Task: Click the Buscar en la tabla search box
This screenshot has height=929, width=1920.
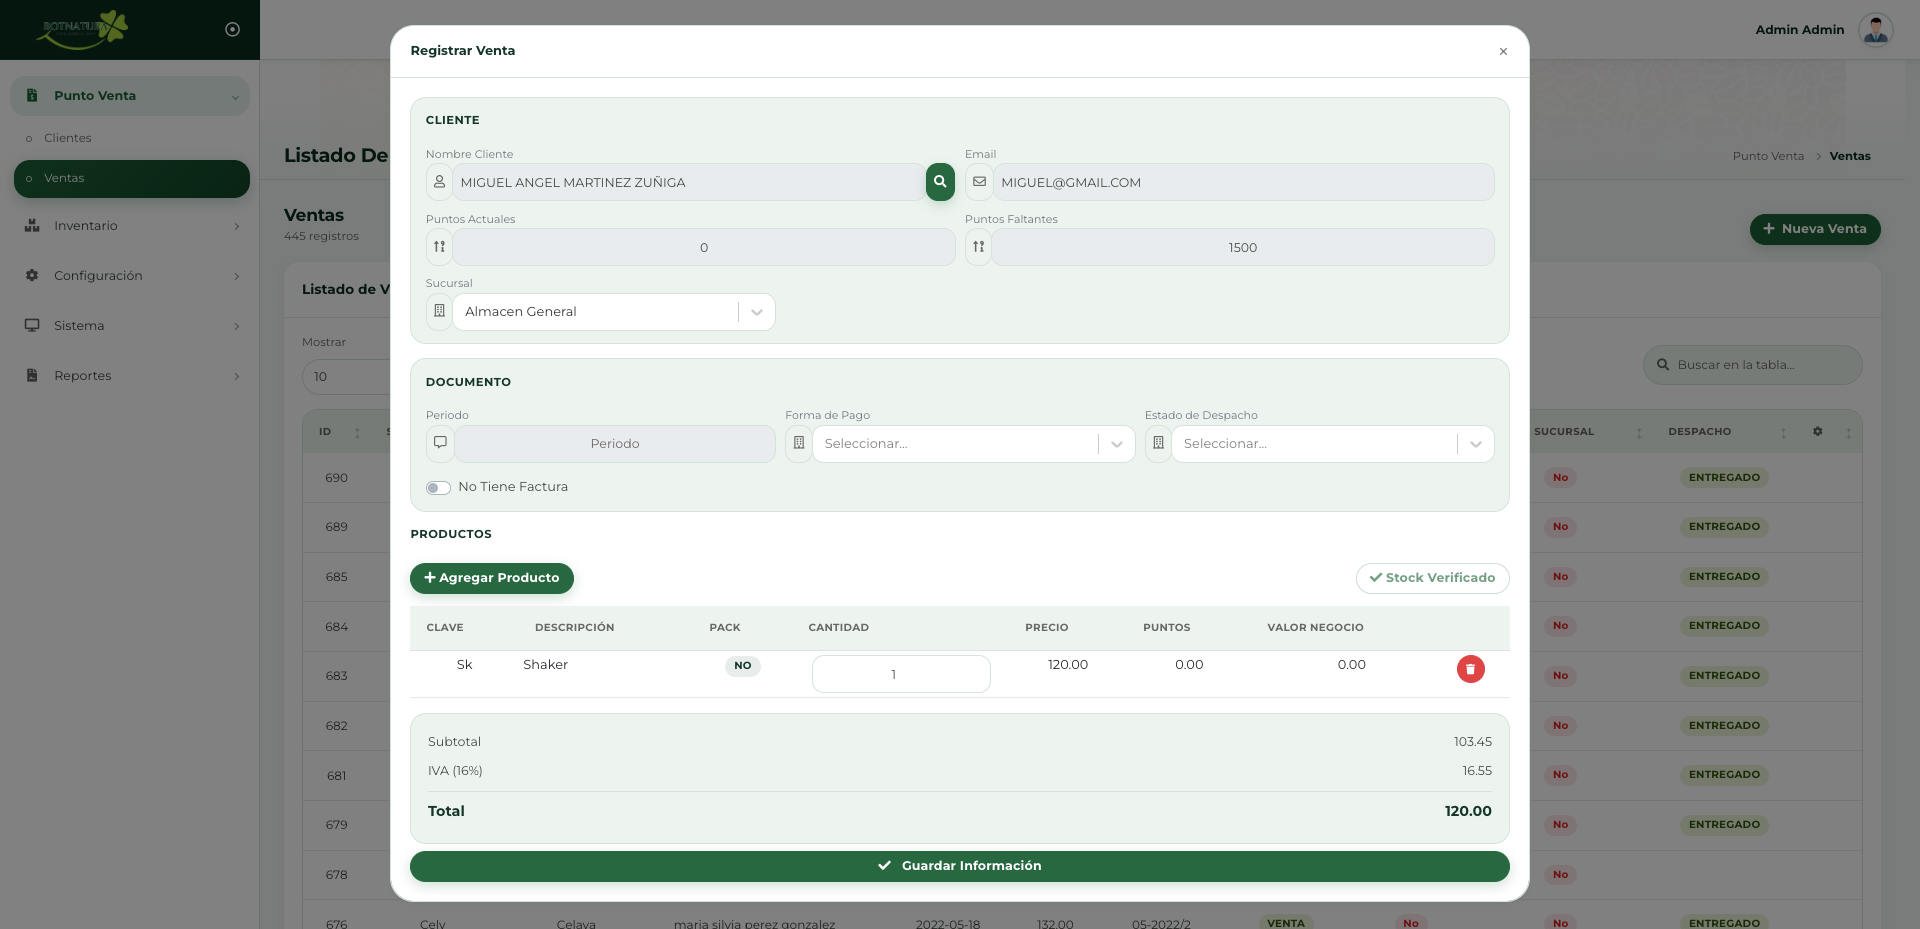Action: [1752, 365]
